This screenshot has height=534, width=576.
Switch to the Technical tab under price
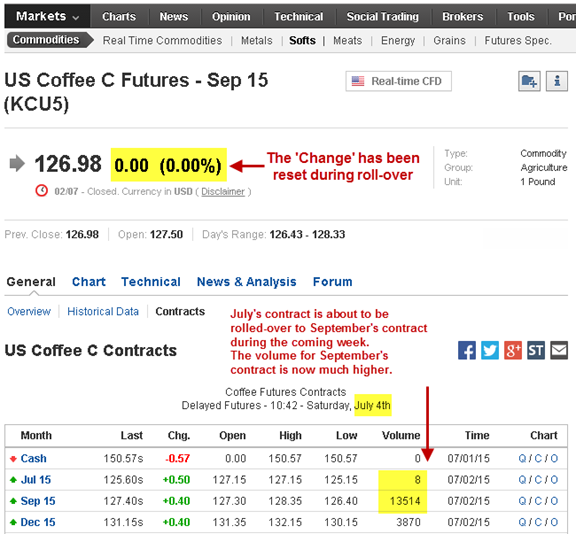(151, 282)
